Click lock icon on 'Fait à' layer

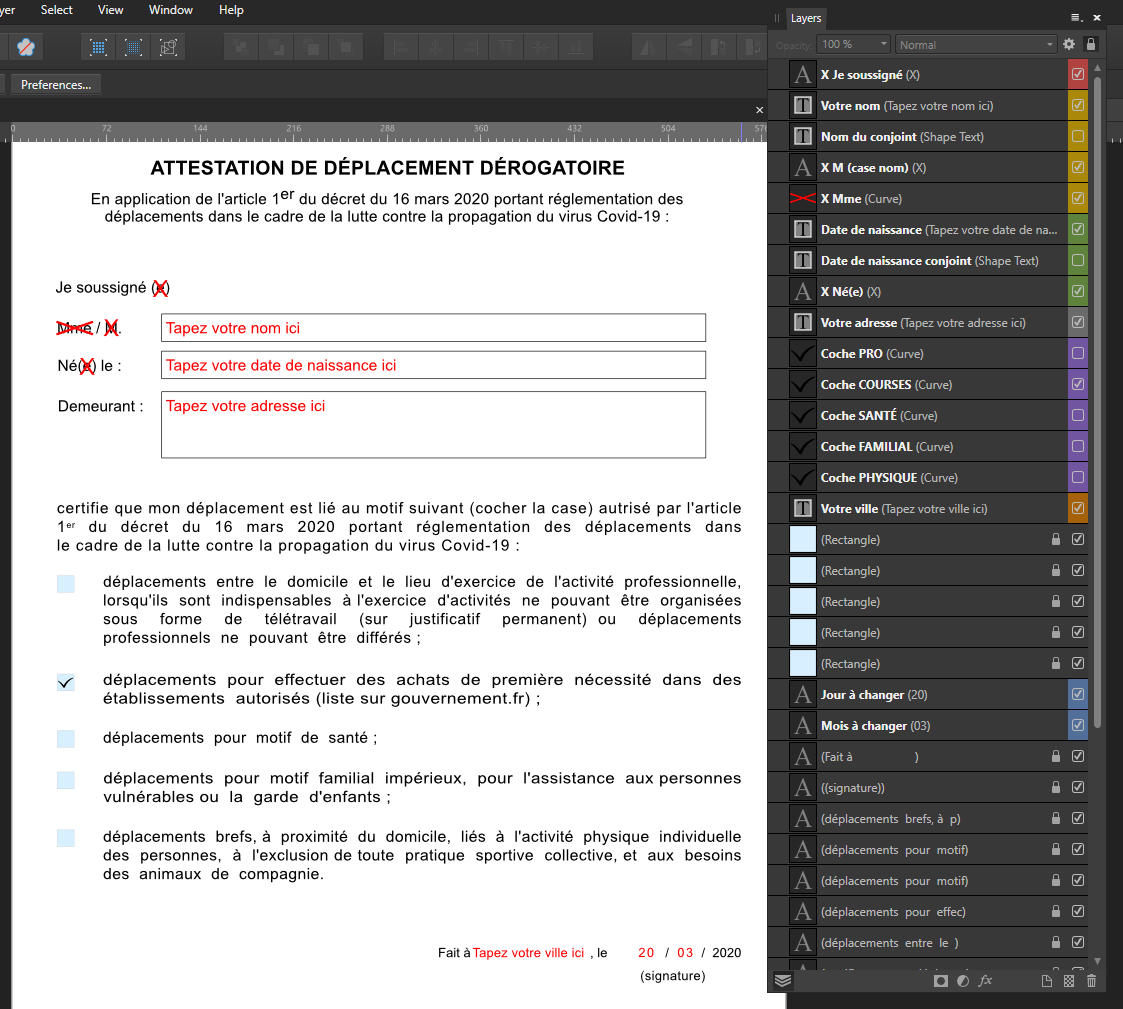coord(1056,756)
